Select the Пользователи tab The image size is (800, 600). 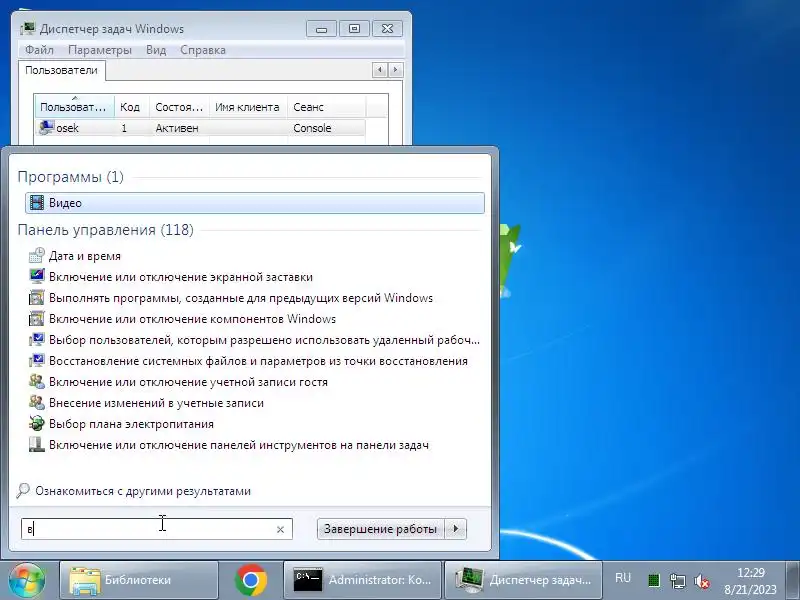(61, 70)
